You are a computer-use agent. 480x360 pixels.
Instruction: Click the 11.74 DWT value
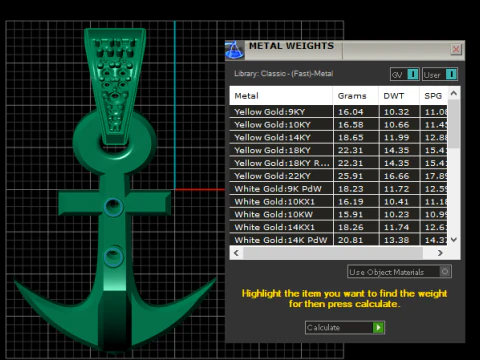pyautogui.click(x=396, y=227)
